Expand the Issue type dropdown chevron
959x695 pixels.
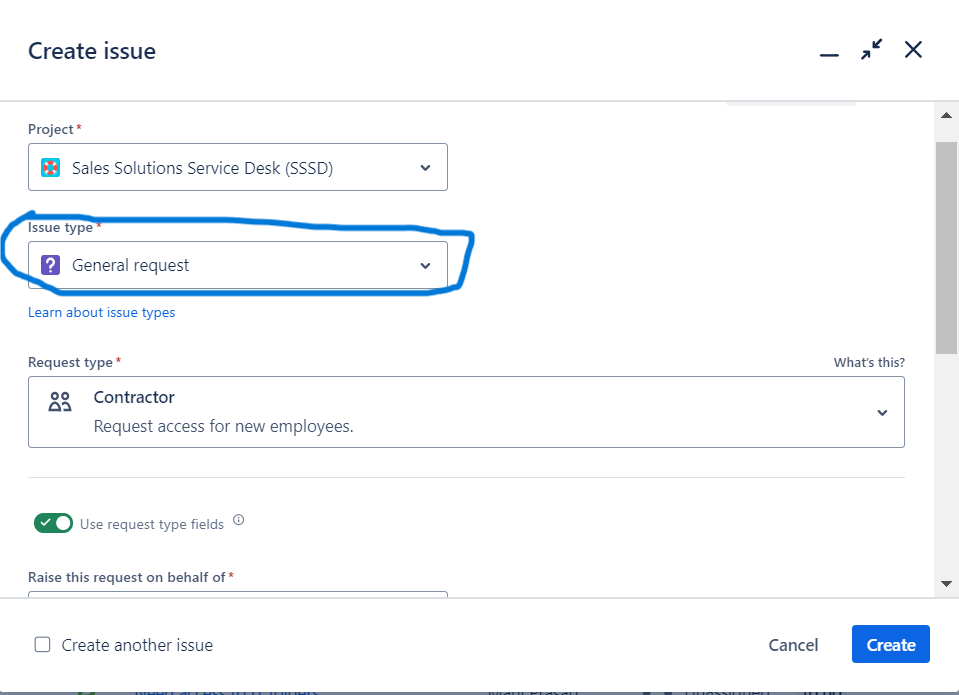tap(425, 265)
